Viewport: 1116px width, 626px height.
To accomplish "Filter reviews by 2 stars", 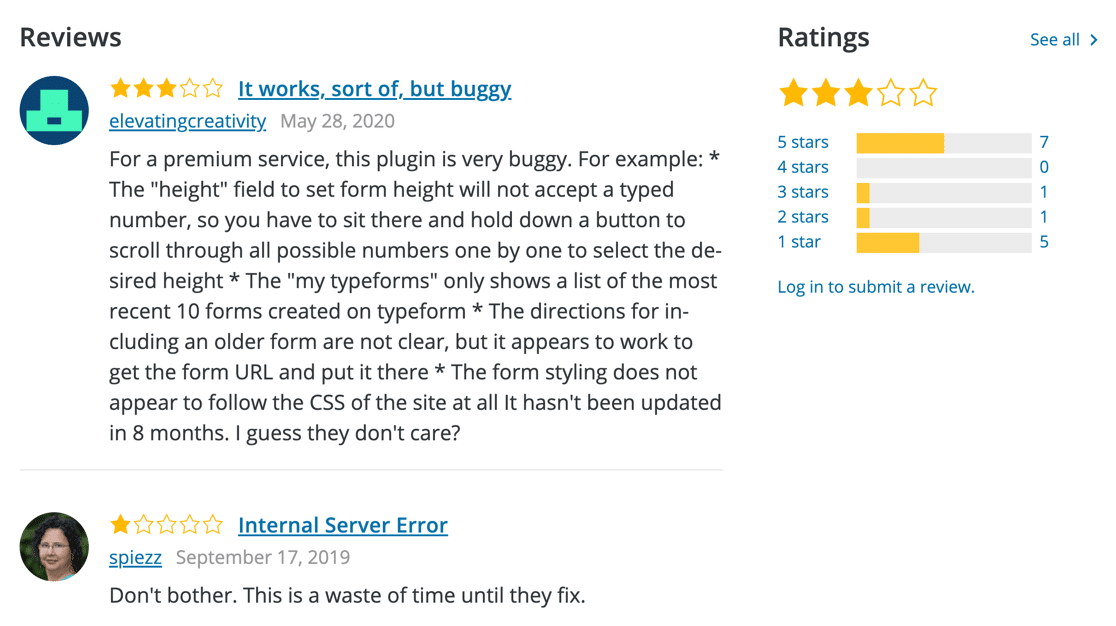I will click(x=803, y=217).
